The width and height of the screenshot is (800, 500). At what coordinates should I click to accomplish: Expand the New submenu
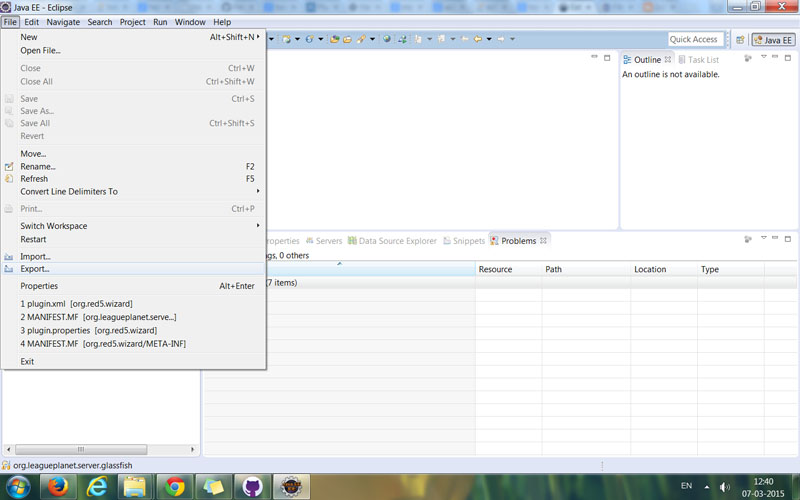(133, 37)
